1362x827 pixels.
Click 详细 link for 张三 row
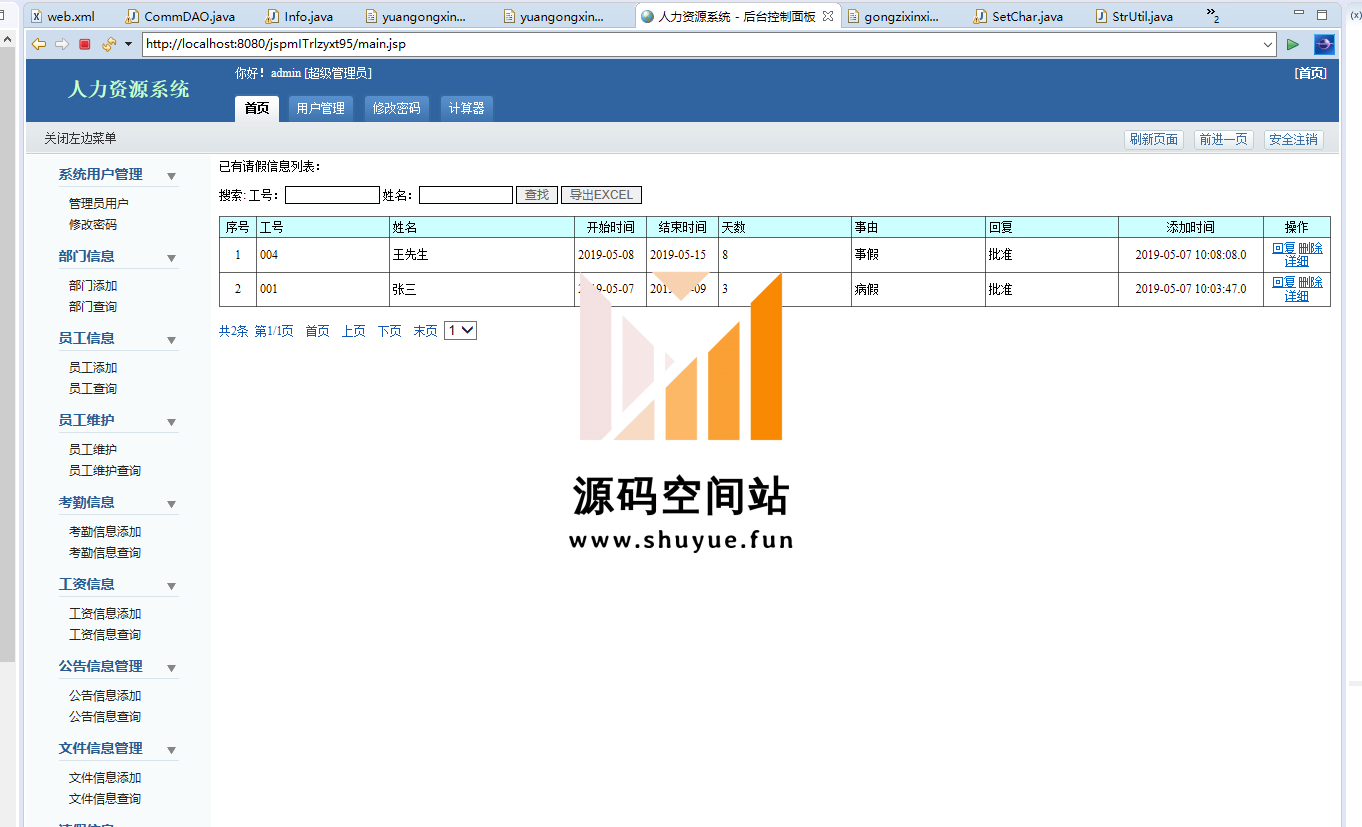(x=1296, y=295)
